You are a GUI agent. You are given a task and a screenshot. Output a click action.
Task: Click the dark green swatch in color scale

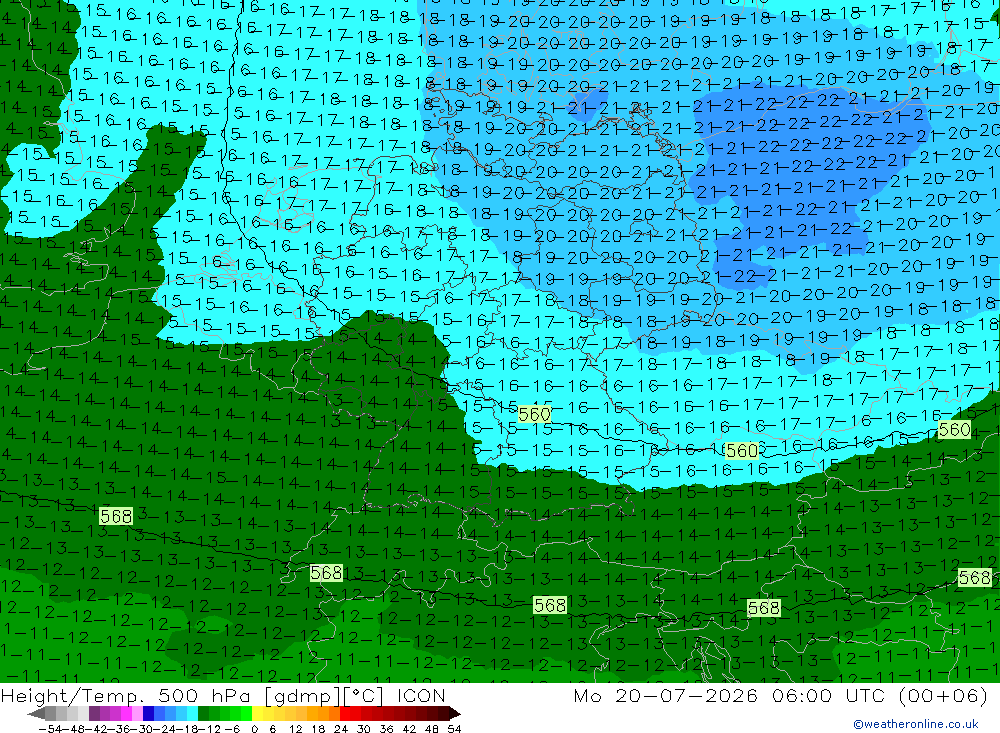click(203, 713)
